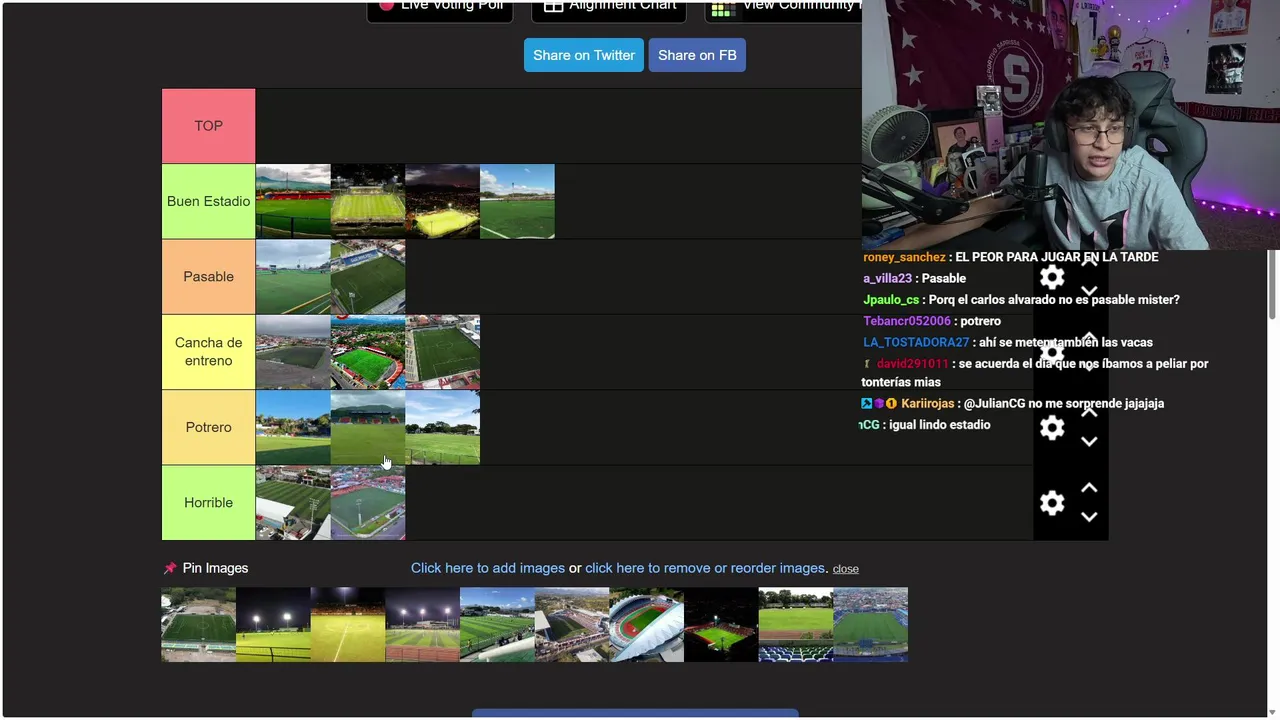Open settings gear for the Pasable tier
The height and width of the screenshot is (720, 1280).
pos(1052,278)
